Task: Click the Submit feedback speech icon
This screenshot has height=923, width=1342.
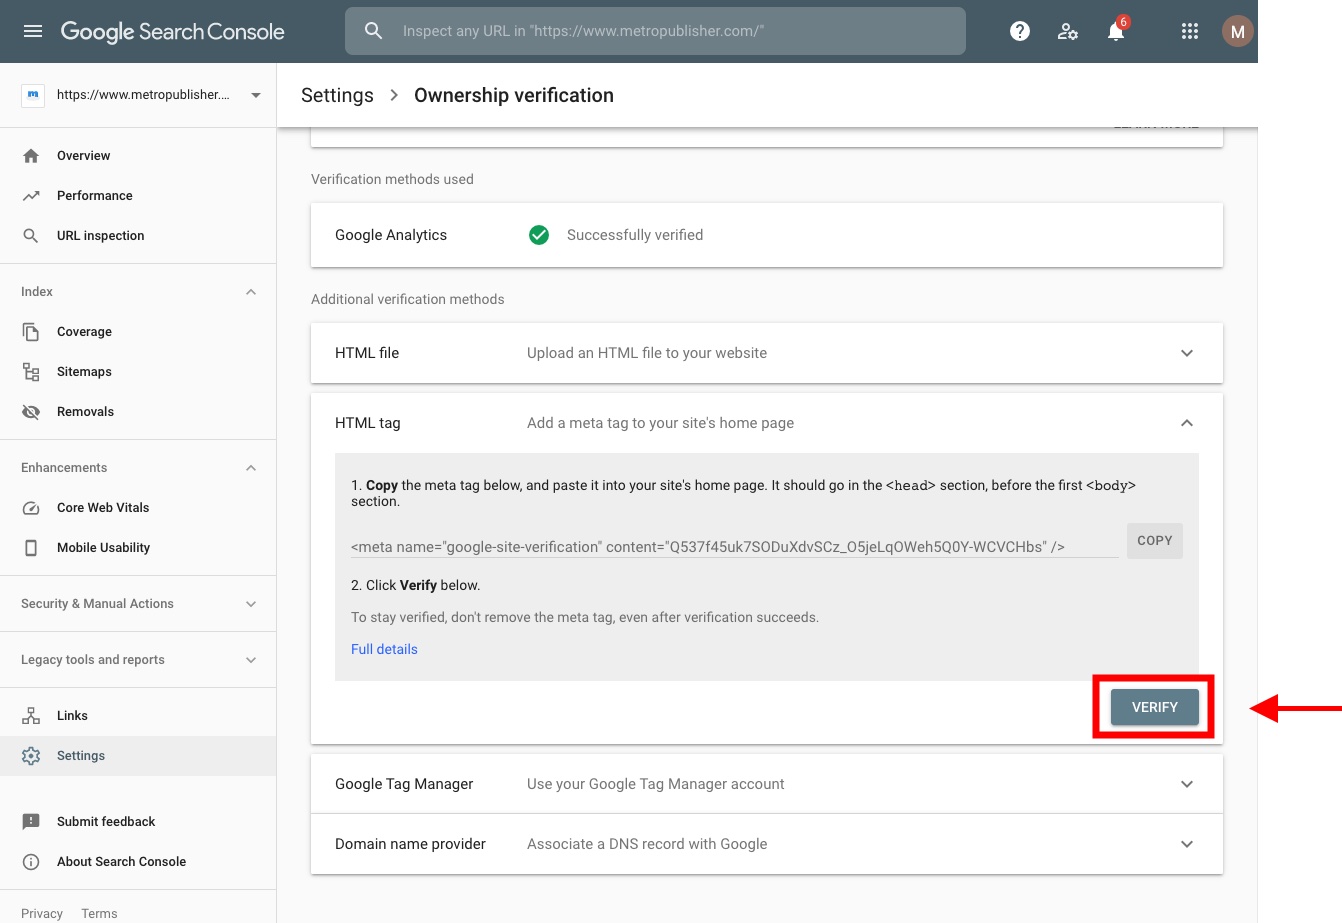Action: [x=31, y=822]
